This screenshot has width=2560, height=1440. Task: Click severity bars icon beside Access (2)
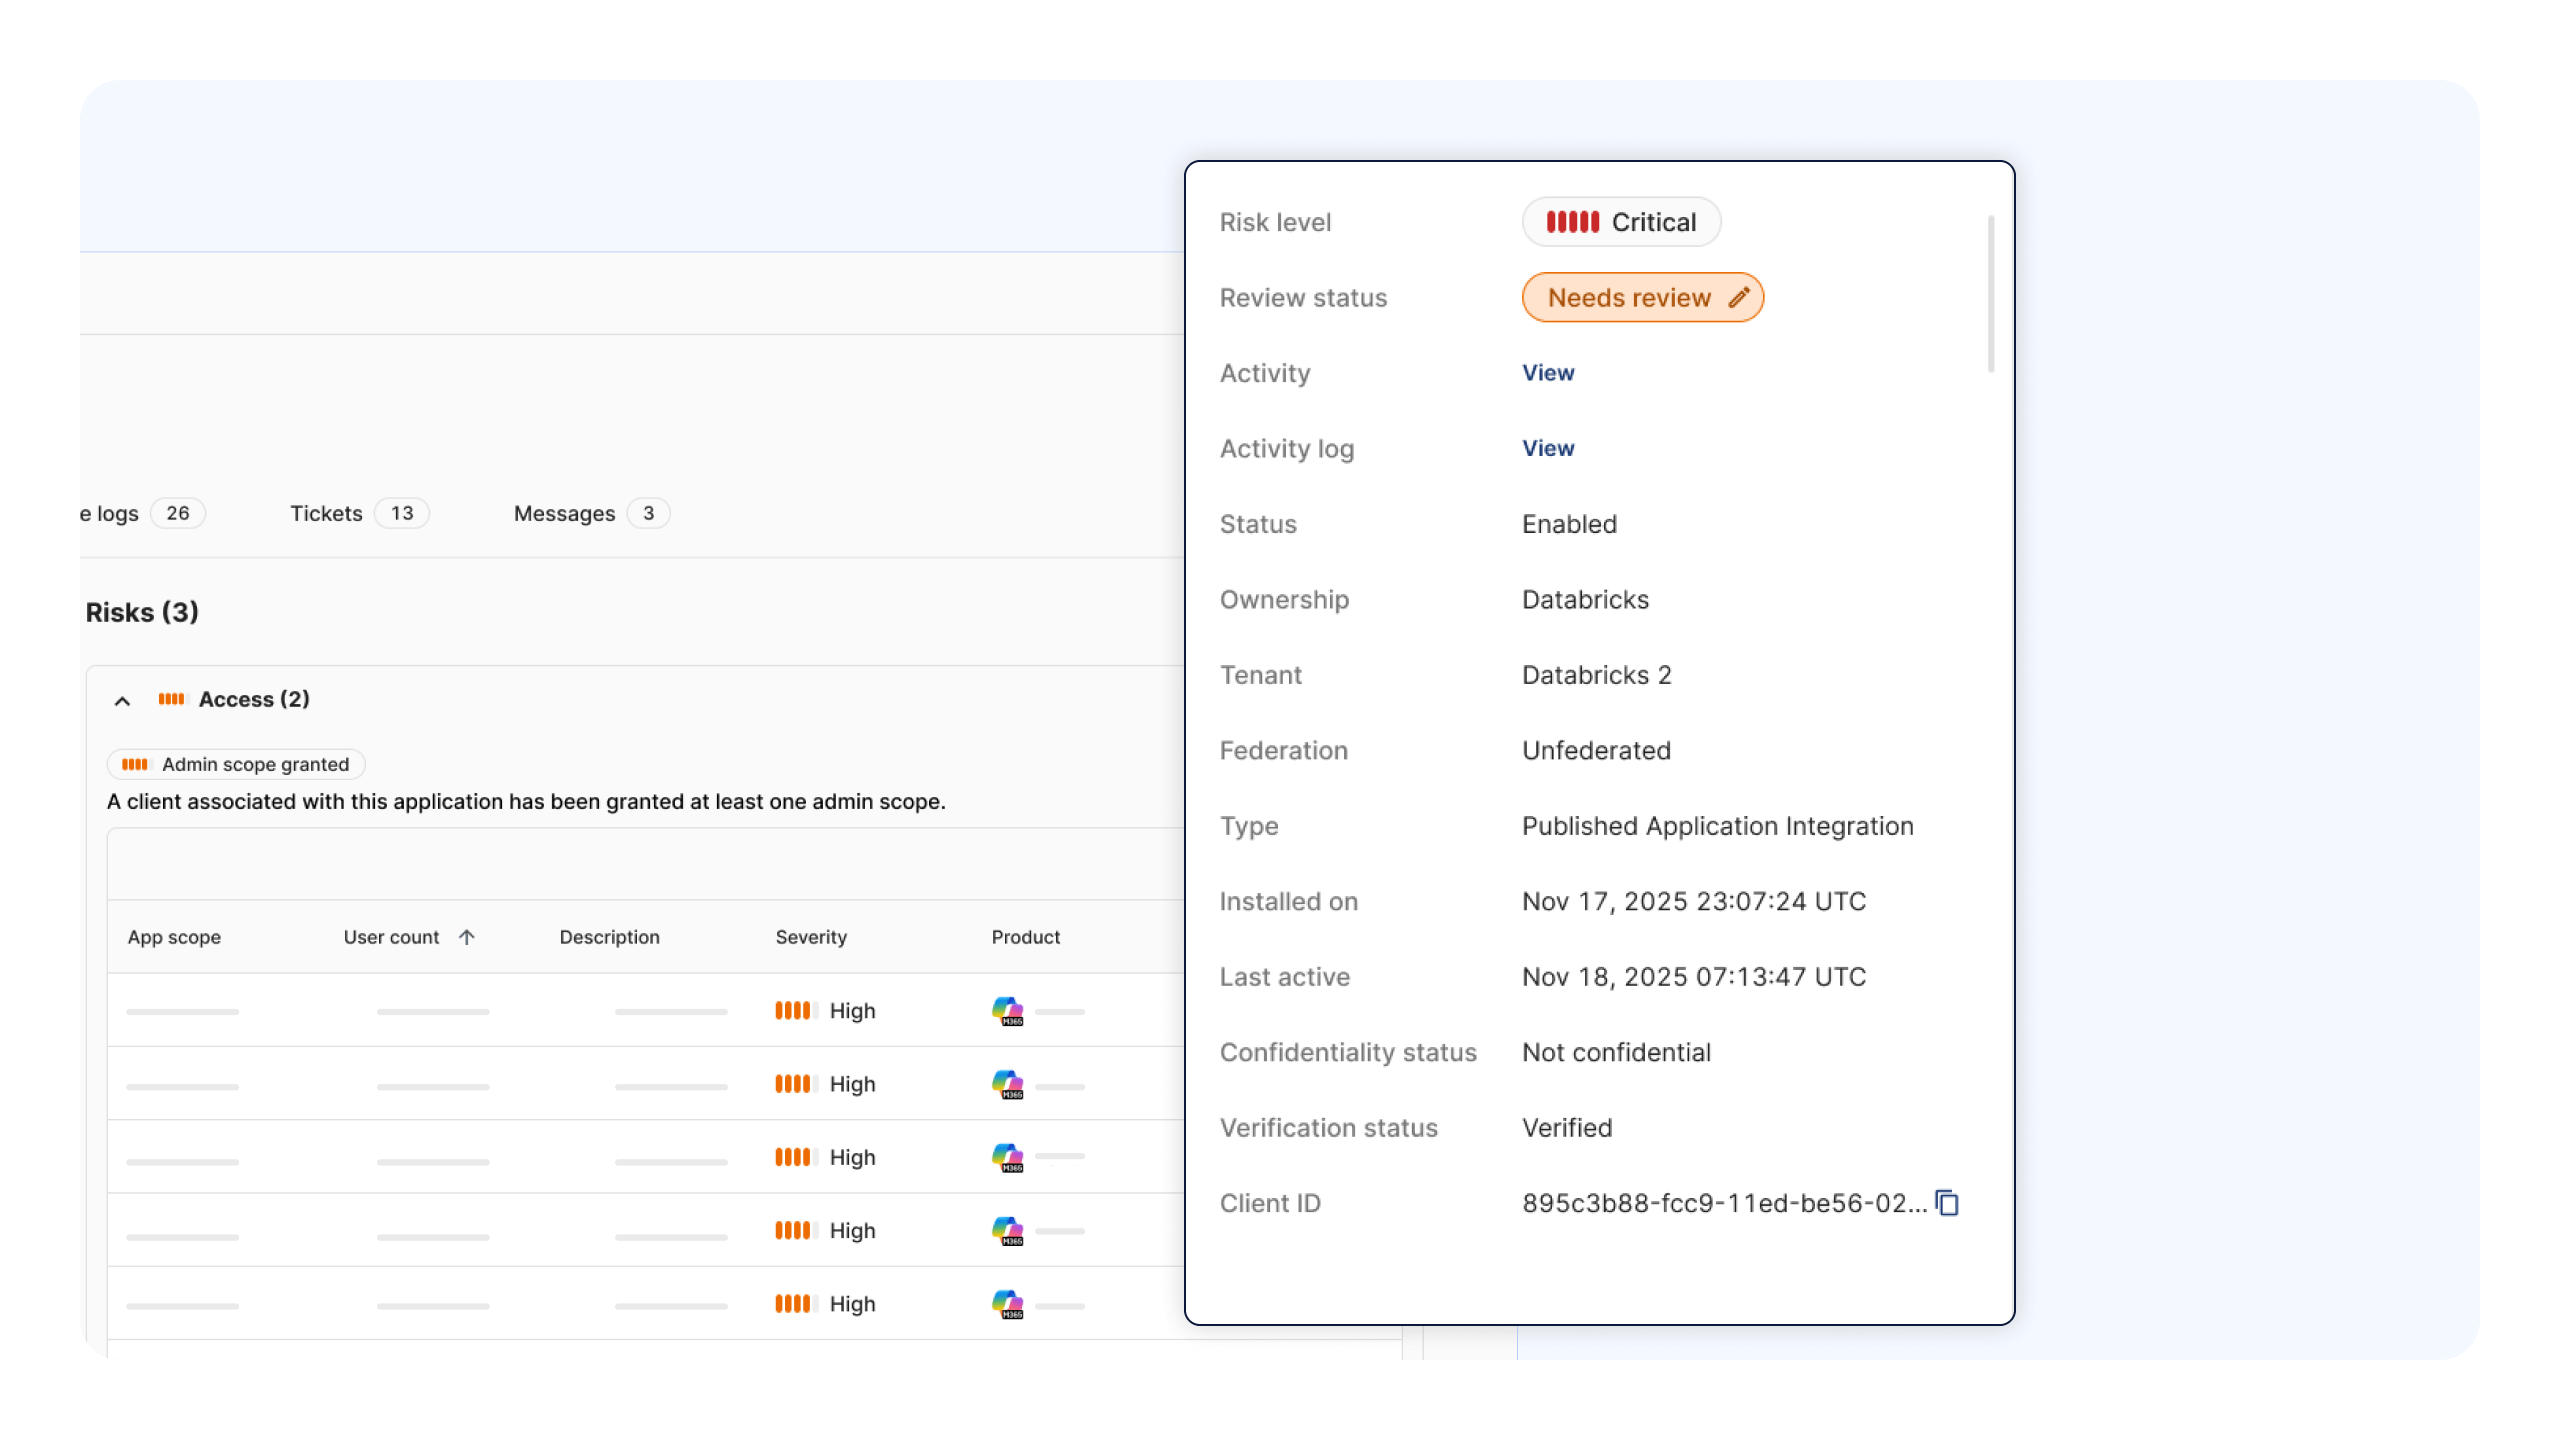pyautogui.click(x=171, y=699)
